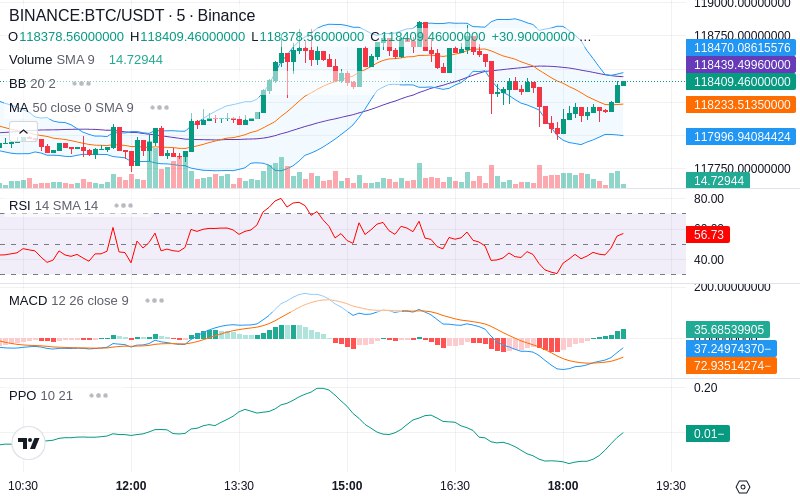
Task: Click the purple 118439.49 price label
Action: tap(741, 64)
